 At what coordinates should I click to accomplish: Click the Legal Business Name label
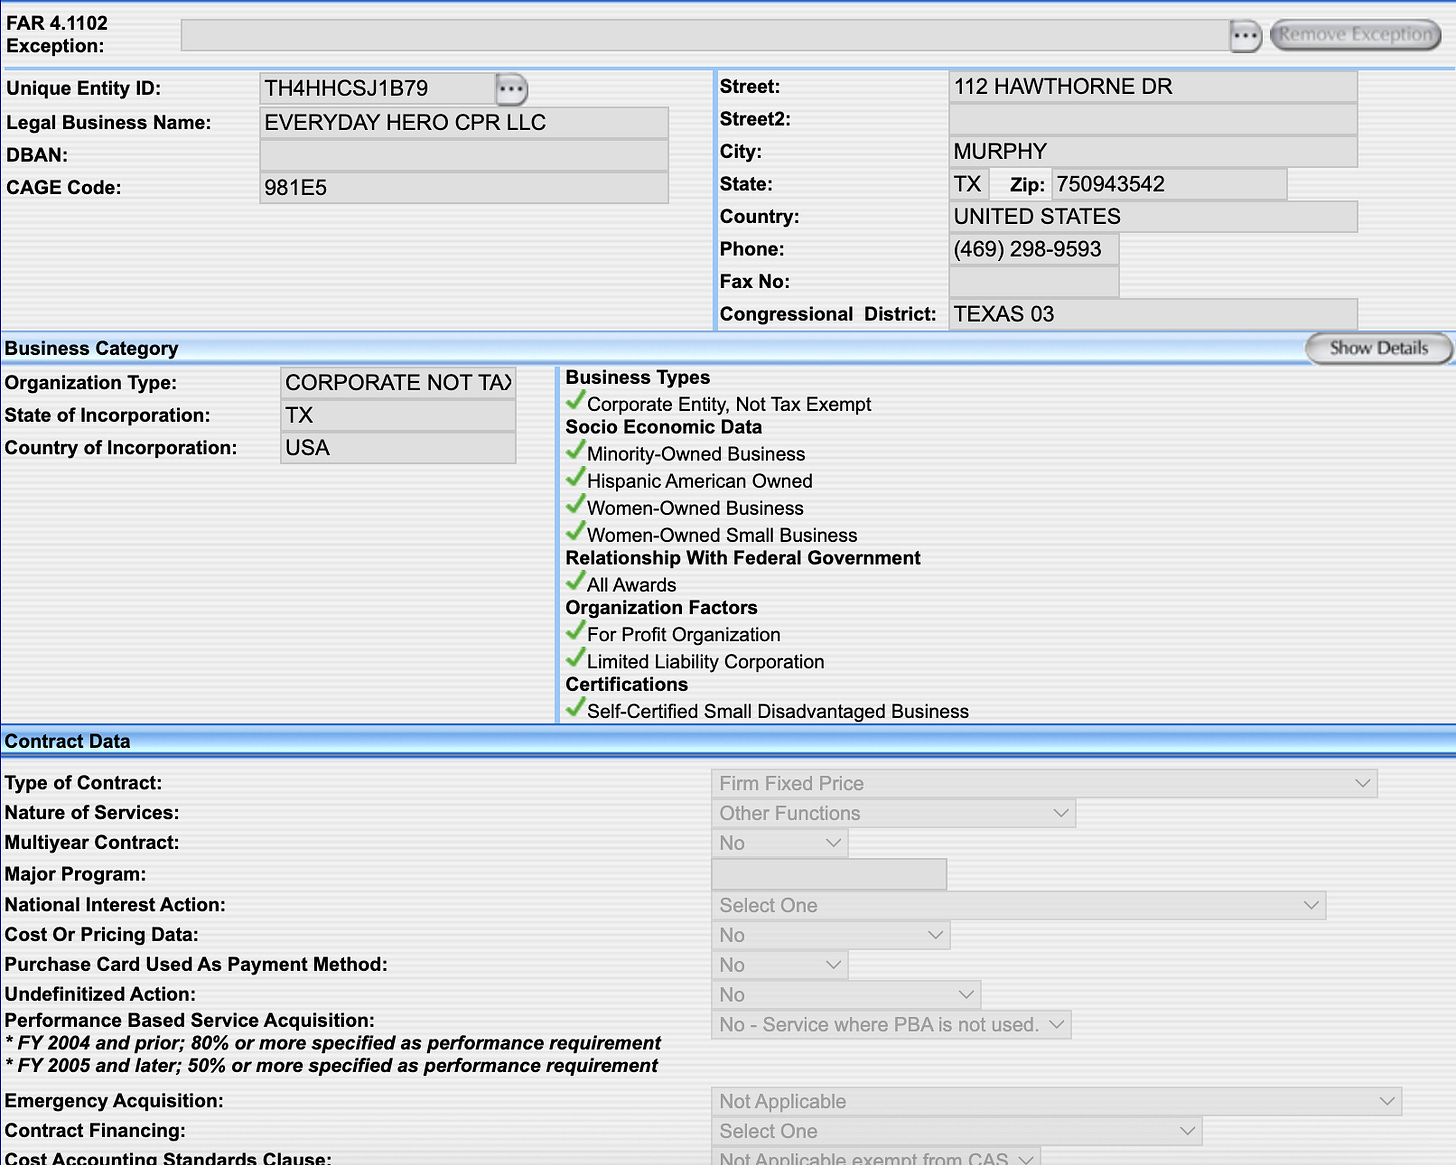click(109, 123)
